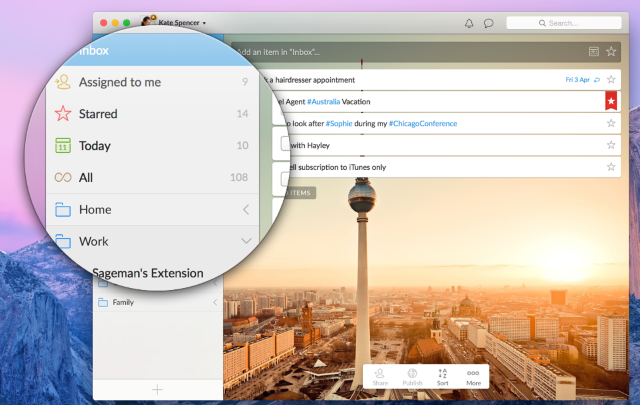Click the Sort A-Z button

(x=443, y=377)
